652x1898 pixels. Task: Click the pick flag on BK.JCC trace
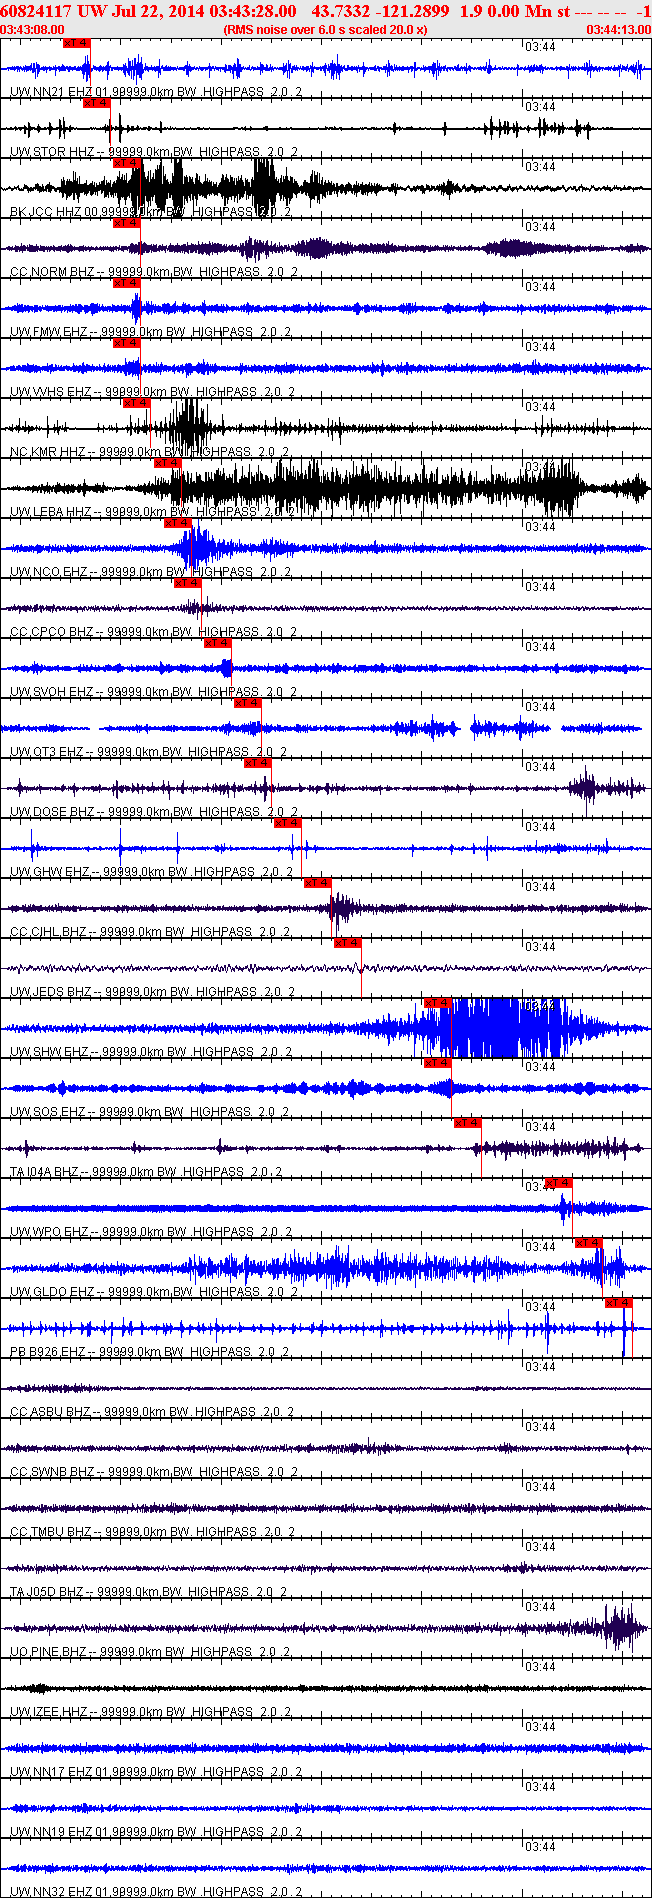coord(126,163)
